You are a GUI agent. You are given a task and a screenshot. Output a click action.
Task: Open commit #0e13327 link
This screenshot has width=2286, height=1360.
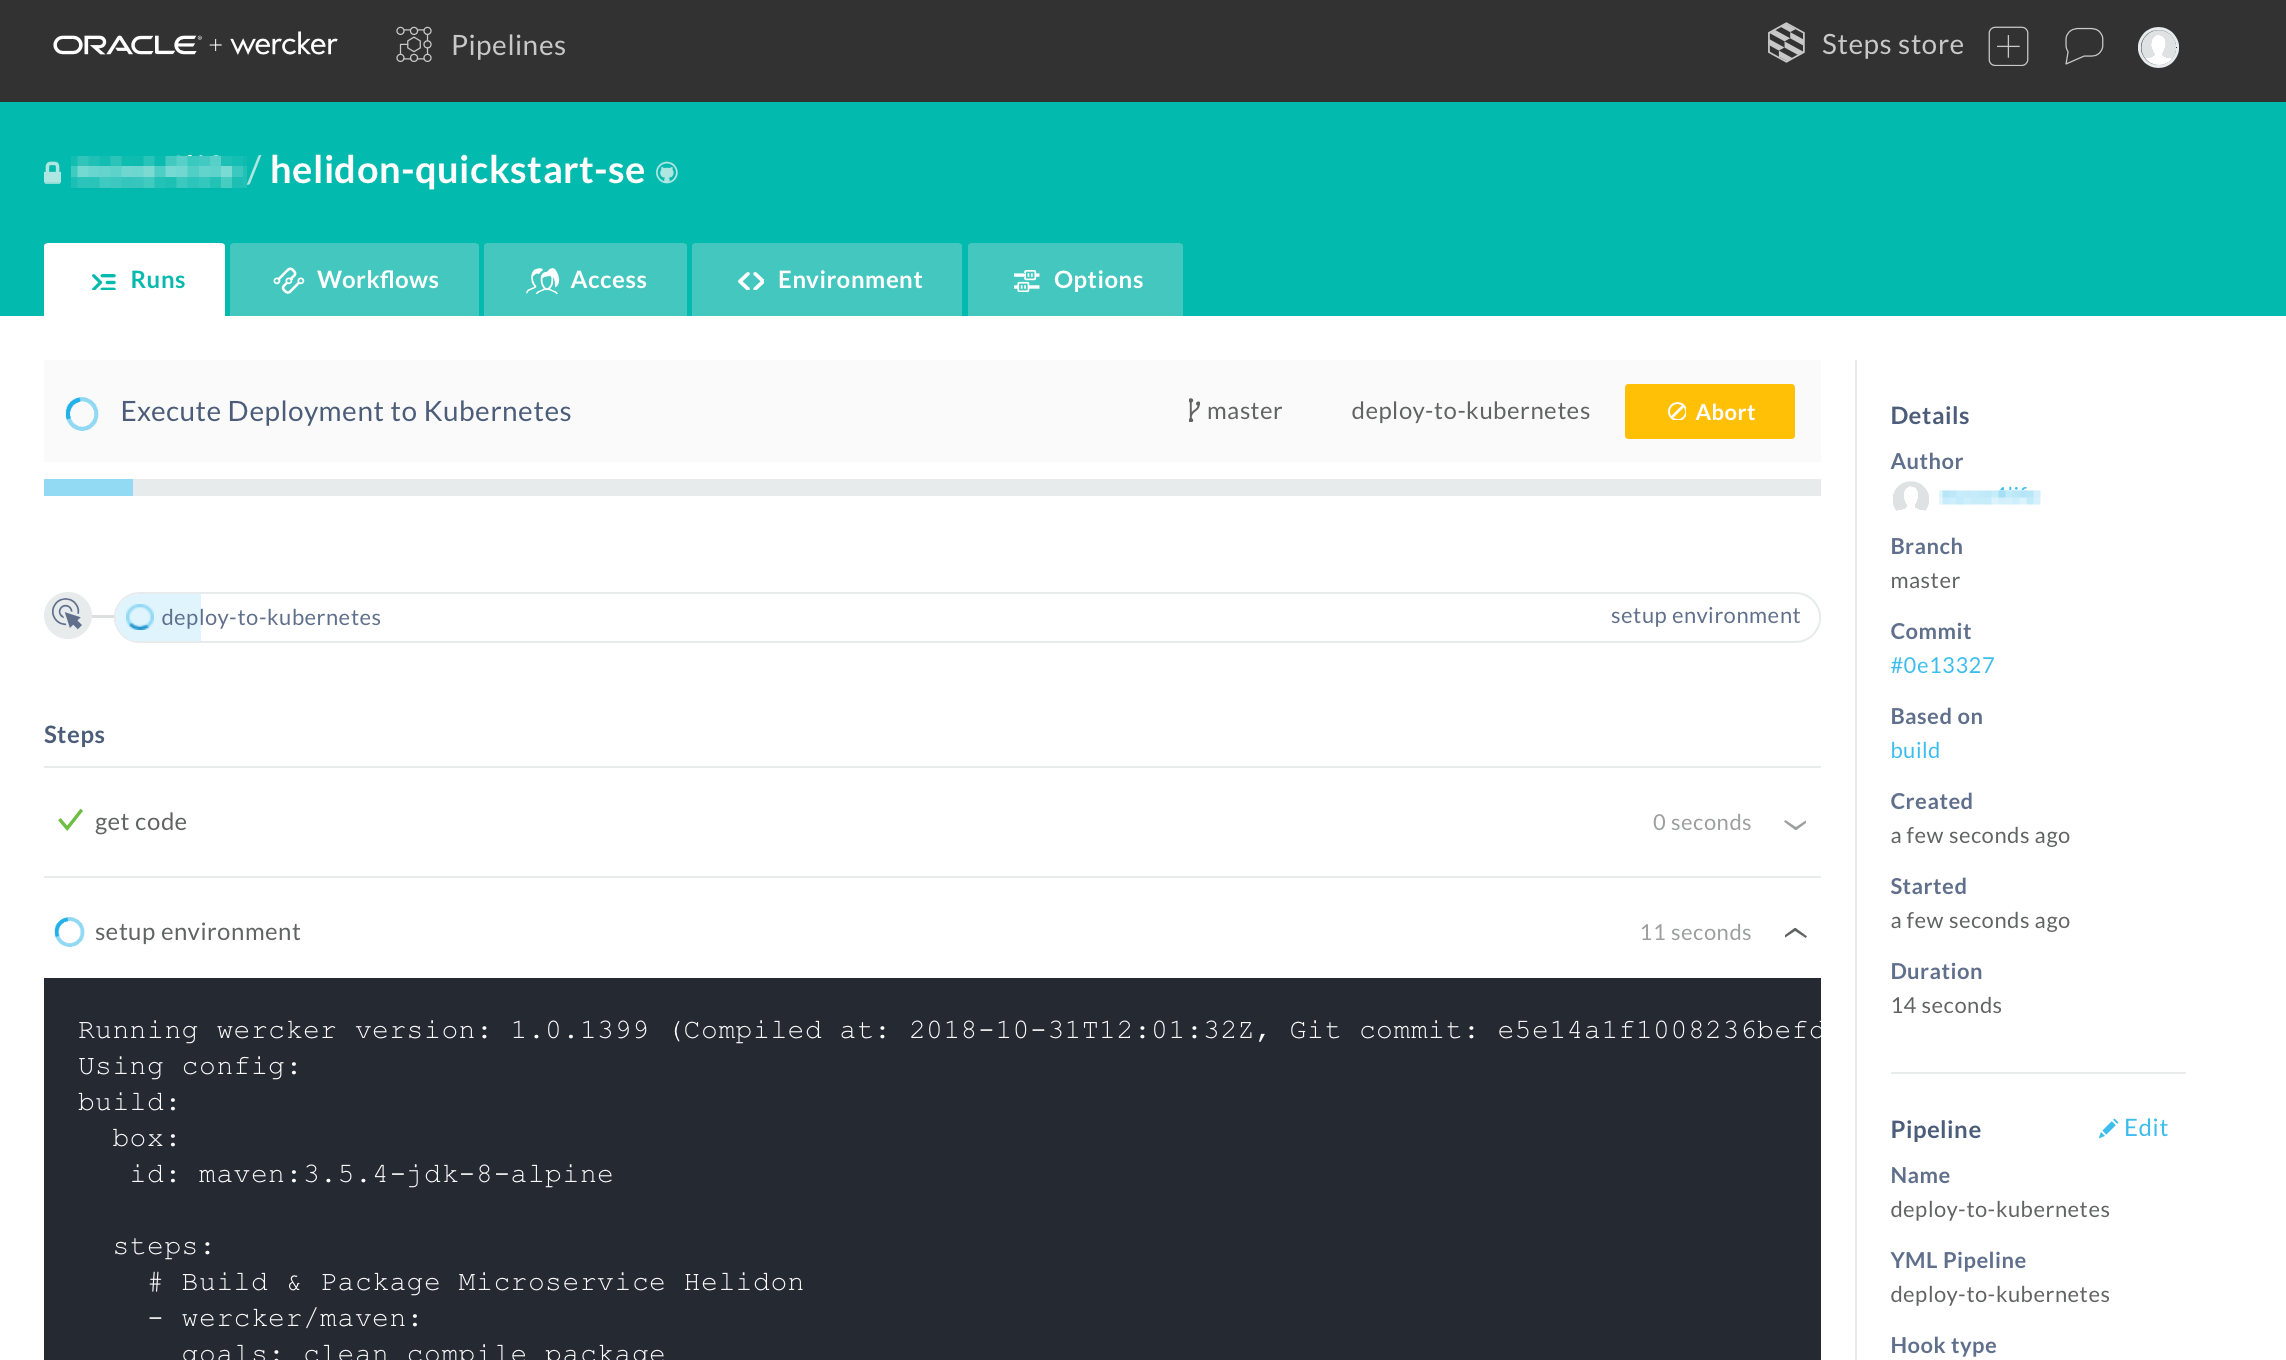coord(1941,666)
